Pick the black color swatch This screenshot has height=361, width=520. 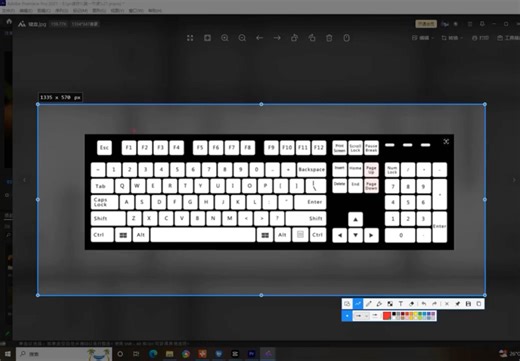click(394, 314)
